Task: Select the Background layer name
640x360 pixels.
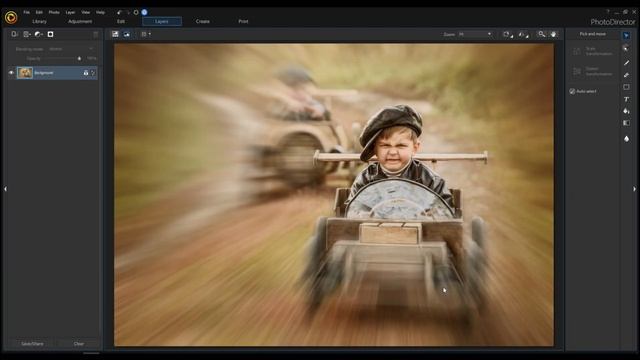Action: (x=44, y=73)
